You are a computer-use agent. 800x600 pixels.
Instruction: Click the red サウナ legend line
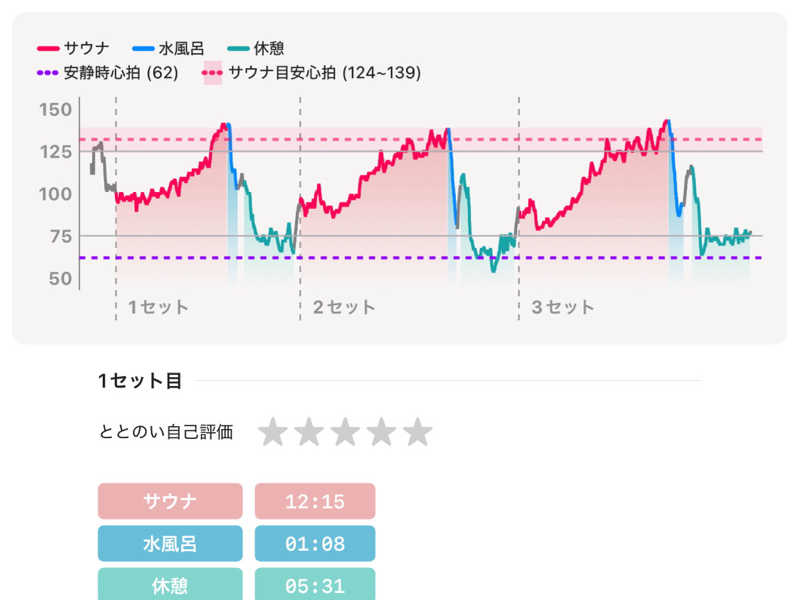click(49, 48)
